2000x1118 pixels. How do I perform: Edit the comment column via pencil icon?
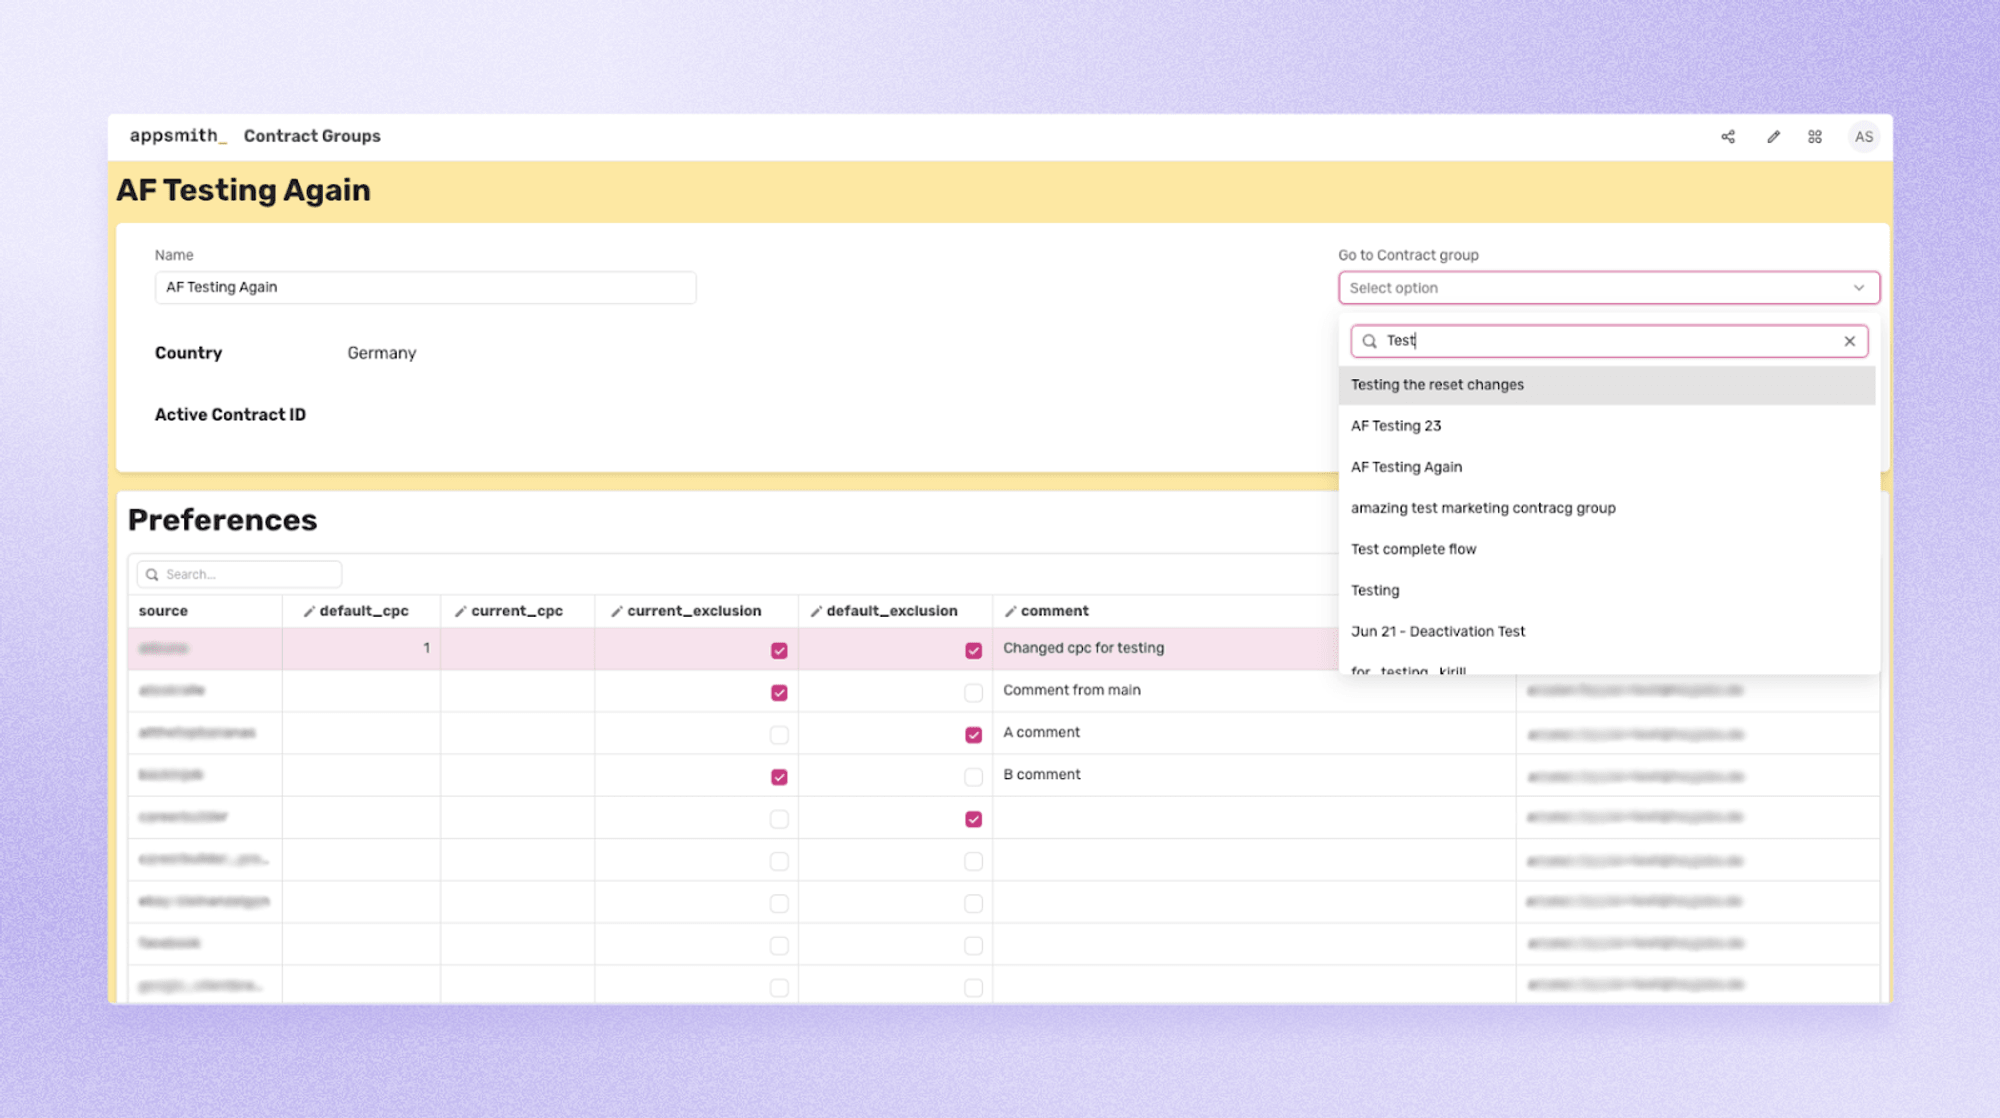point(1012,610)
